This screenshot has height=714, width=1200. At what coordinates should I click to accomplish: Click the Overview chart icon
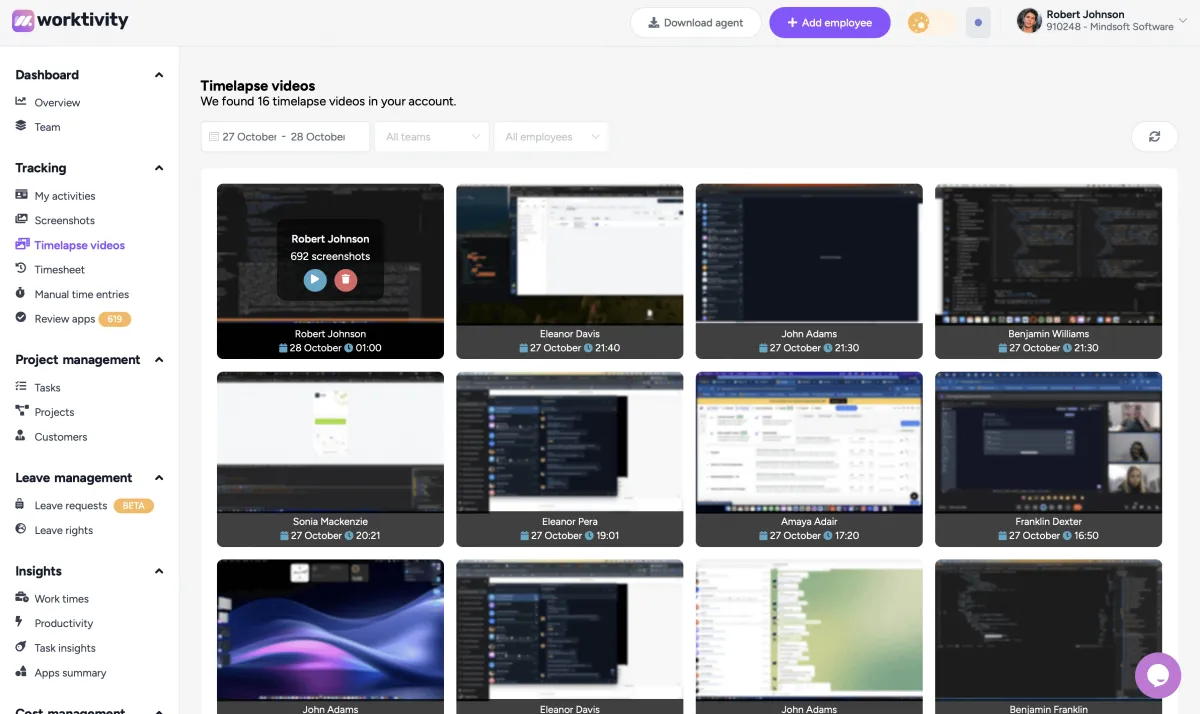coord(21,102)
